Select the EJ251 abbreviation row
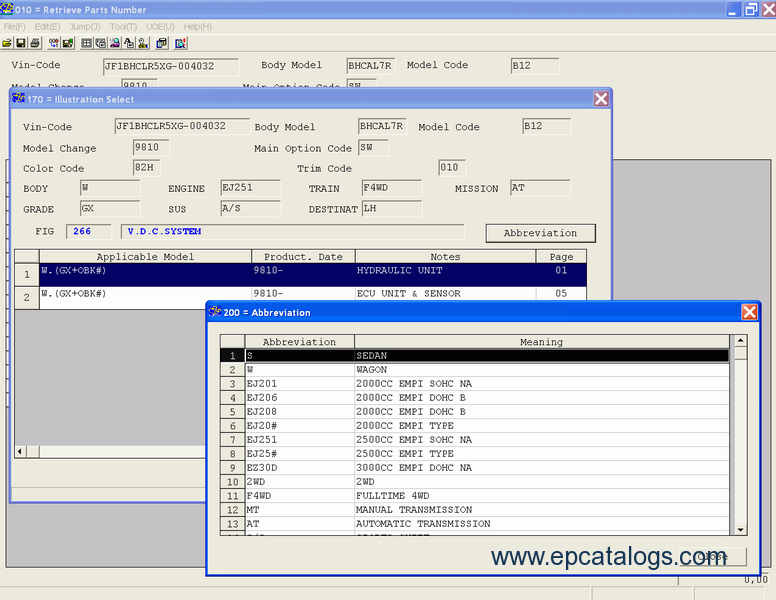 point(487,440)
